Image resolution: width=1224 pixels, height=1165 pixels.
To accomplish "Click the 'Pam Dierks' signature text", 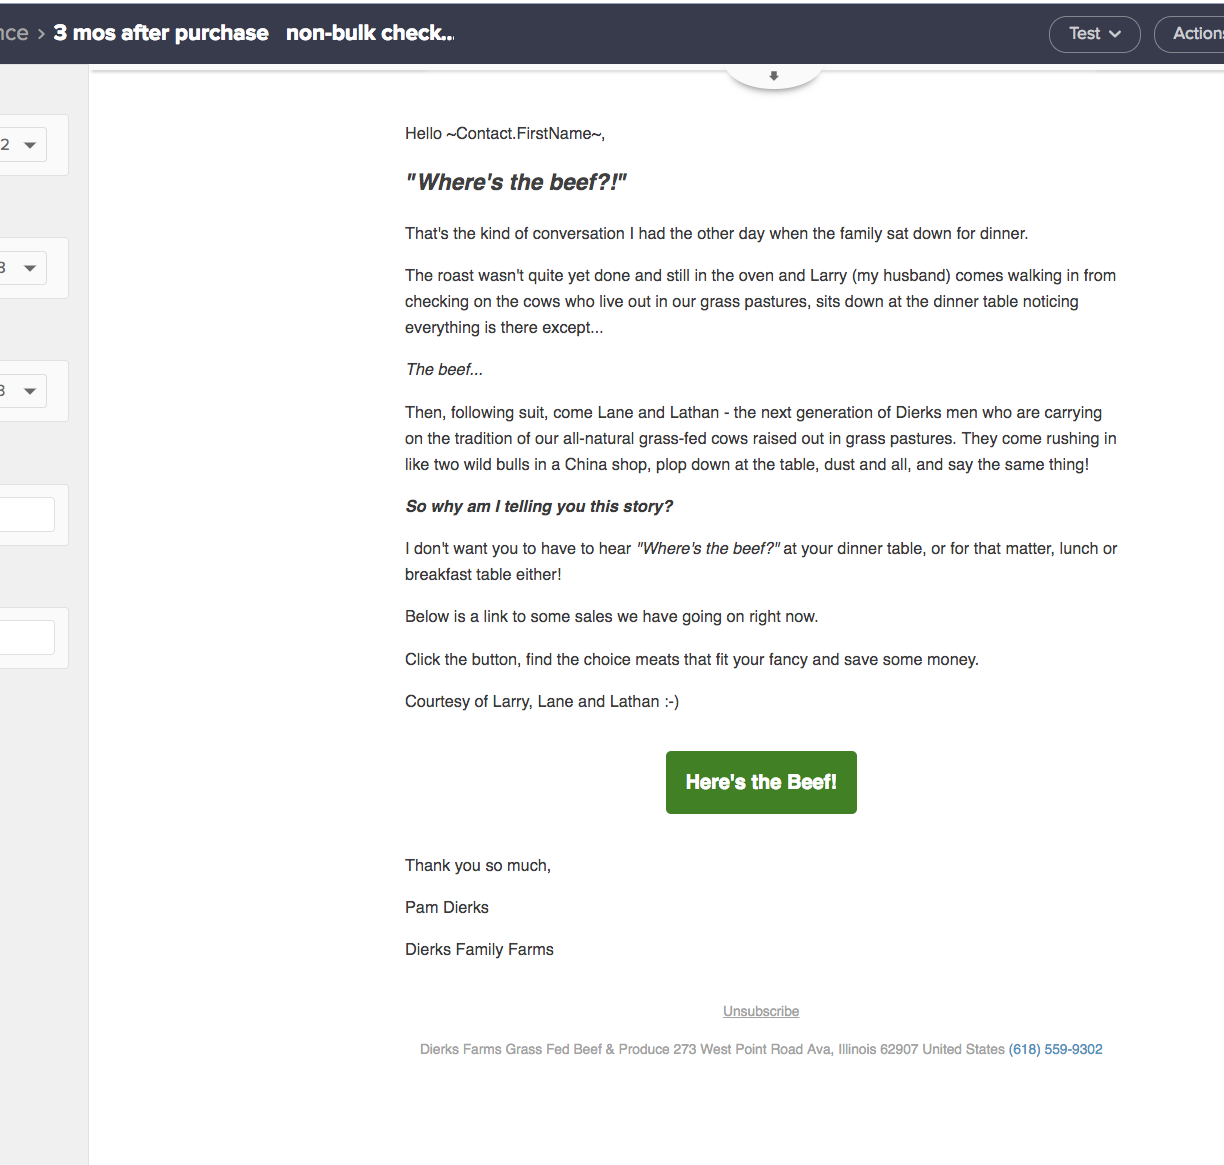I will tap(447, 908).
